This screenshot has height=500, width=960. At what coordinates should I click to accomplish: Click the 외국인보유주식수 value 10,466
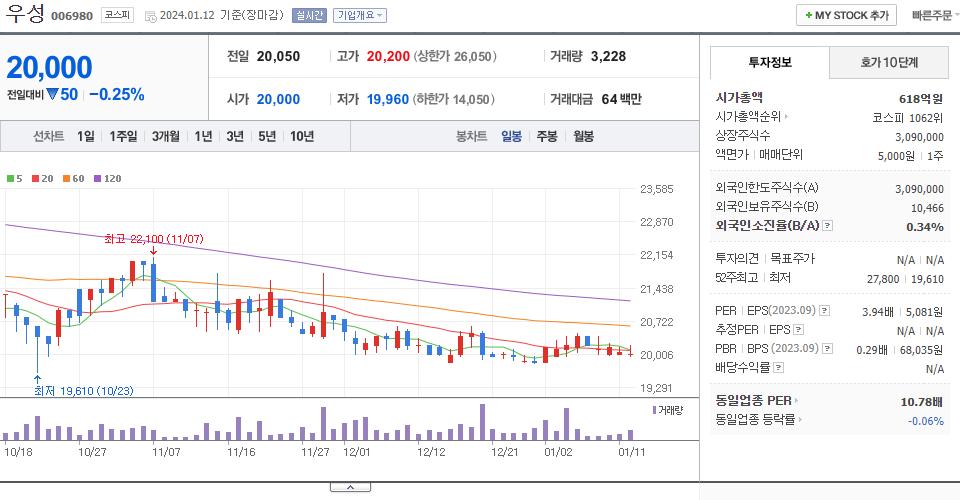click(x=927, y=208)
